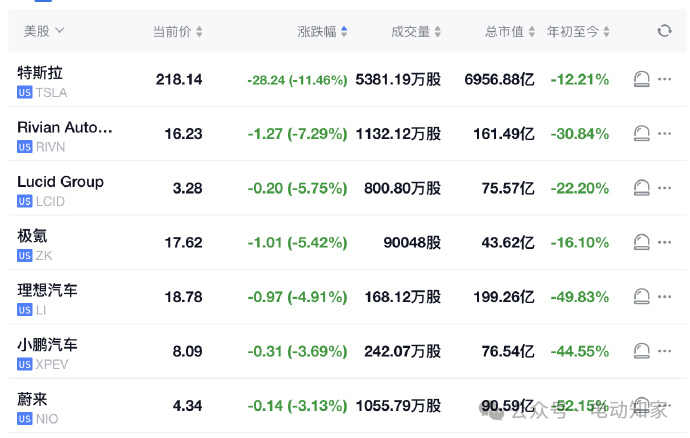Click the US badge beside LCID
690x438 pixels.
25,201
